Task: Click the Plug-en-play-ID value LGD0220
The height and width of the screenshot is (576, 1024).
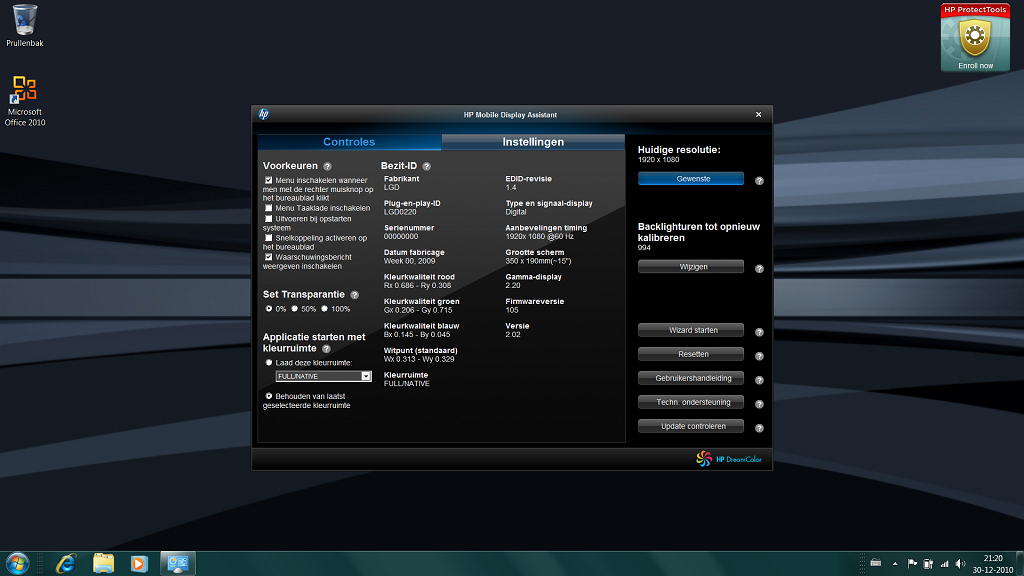Action: click(x=400, y=212)
